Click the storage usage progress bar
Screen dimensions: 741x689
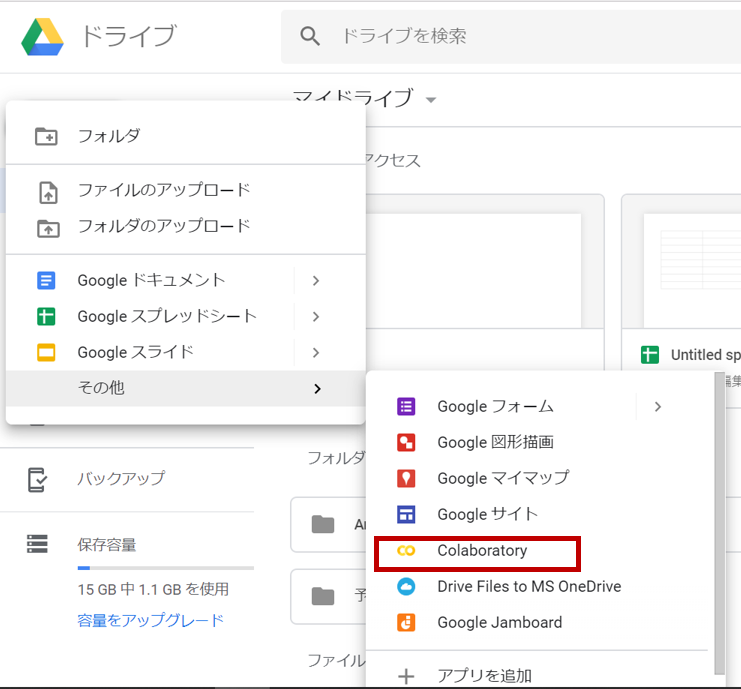(x=165, y=568)
